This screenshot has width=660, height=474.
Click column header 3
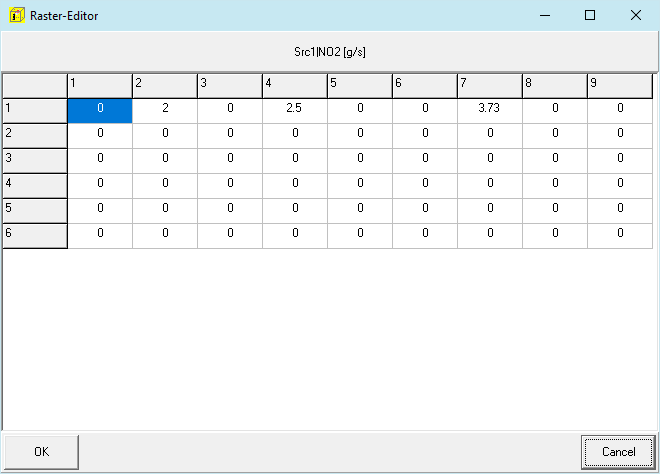click(x=230, y=86)
